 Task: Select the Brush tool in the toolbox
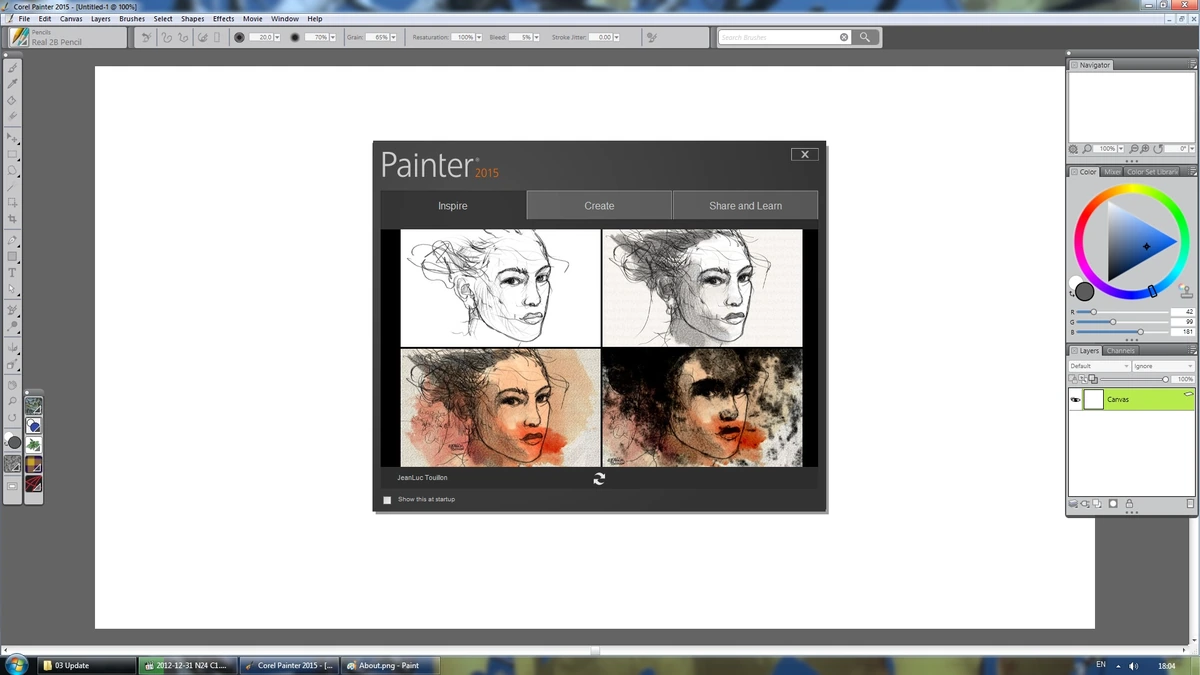(13, 68)
